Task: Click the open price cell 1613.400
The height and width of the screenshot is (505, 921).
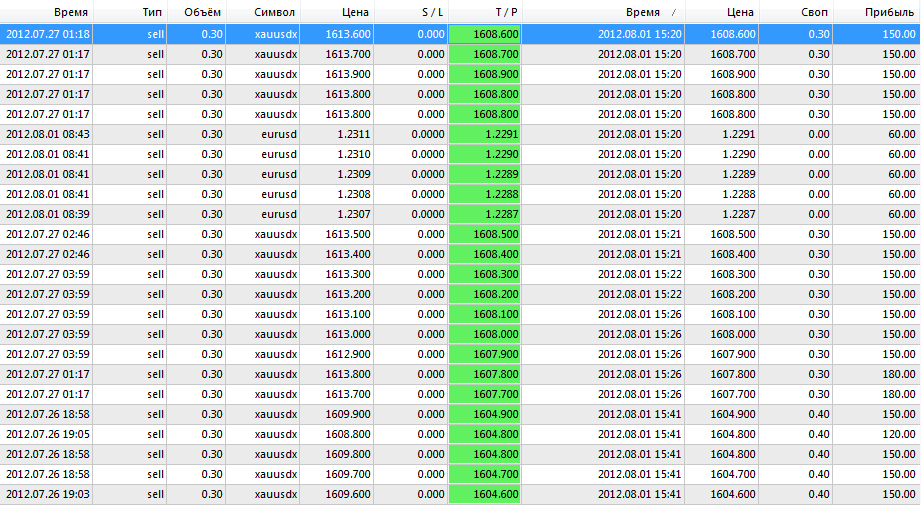Action: (337, 254)
